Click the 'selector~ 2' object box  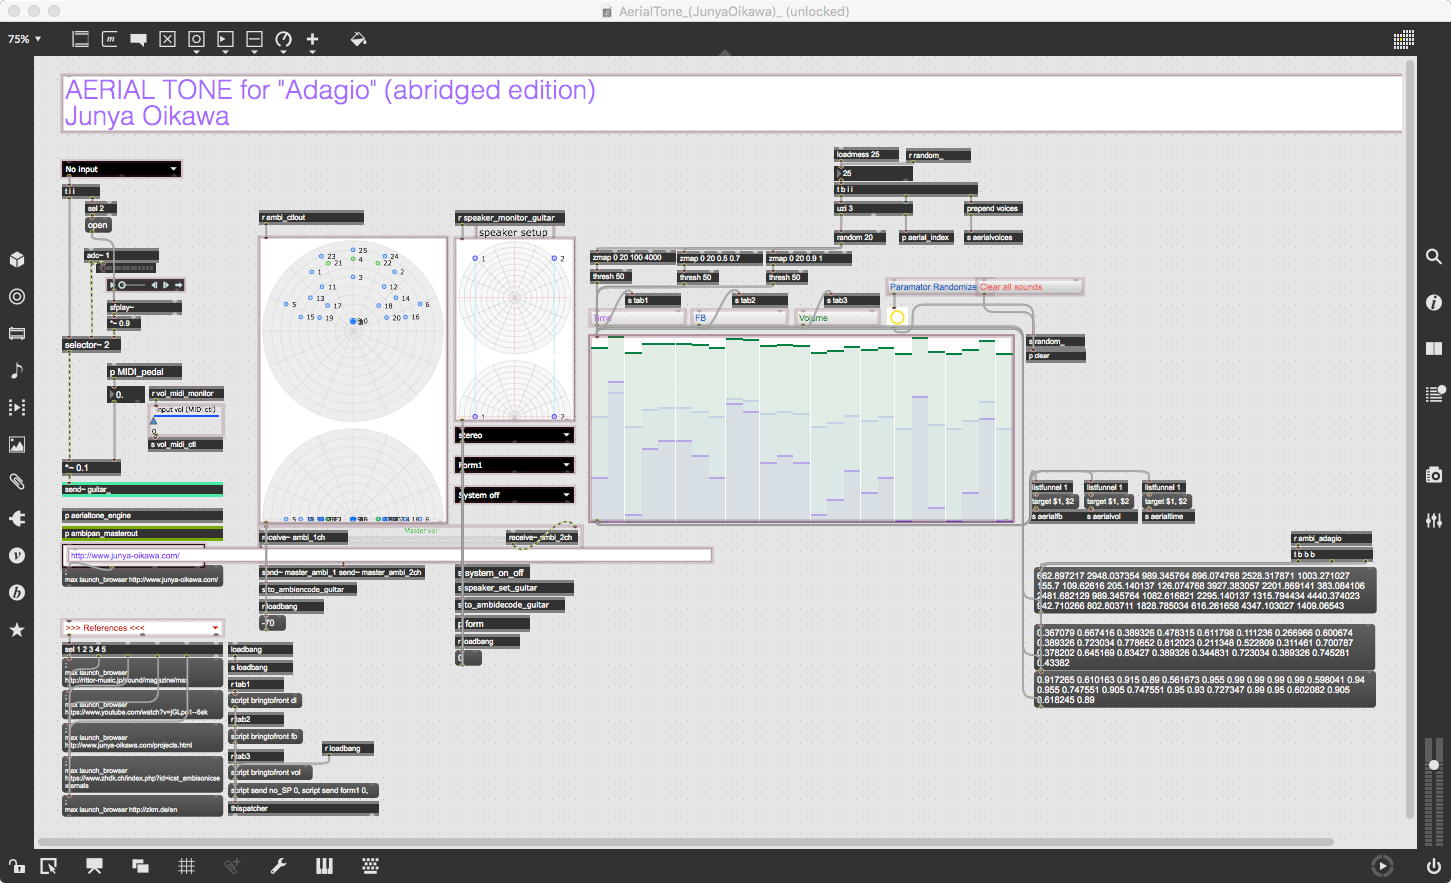[x=92, y=345]
